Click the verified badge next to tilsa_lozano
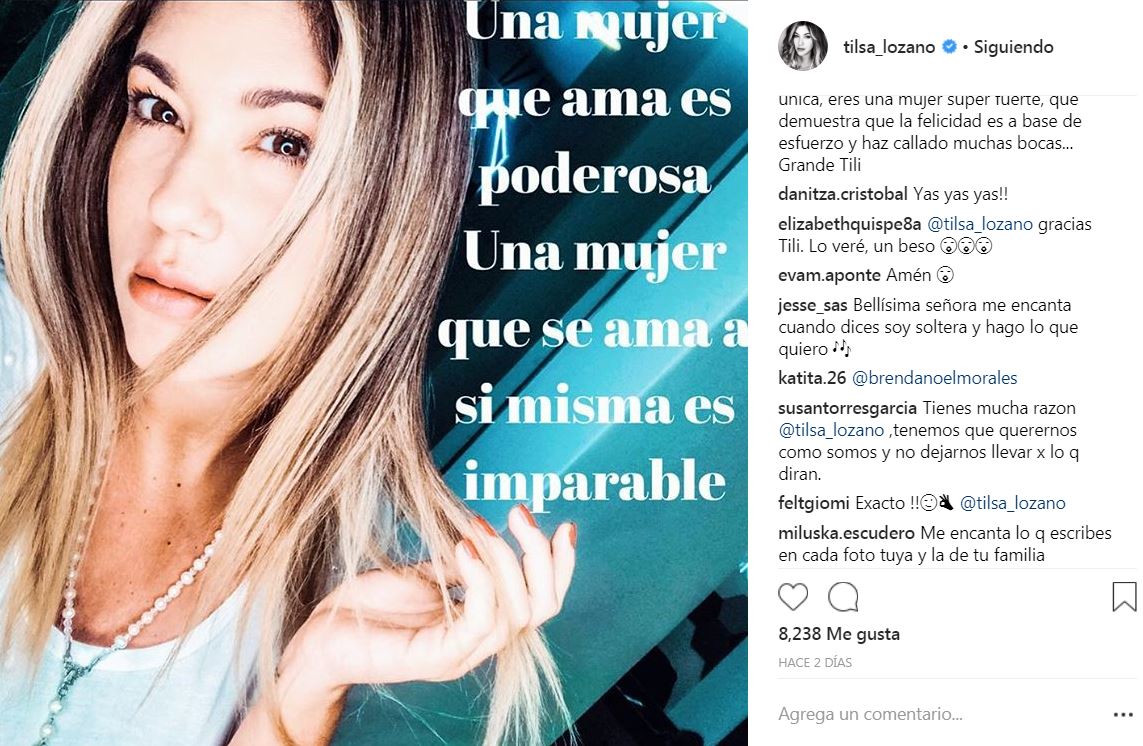 [x=949, y=47]
